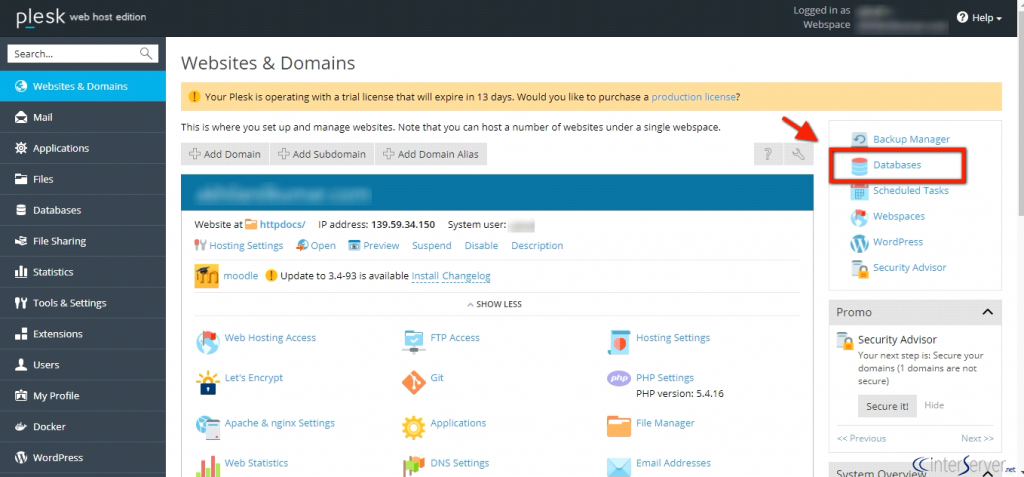Open Databases in the sidebar
This screenshot has height=477, width=1024.
tap(83, 210)
